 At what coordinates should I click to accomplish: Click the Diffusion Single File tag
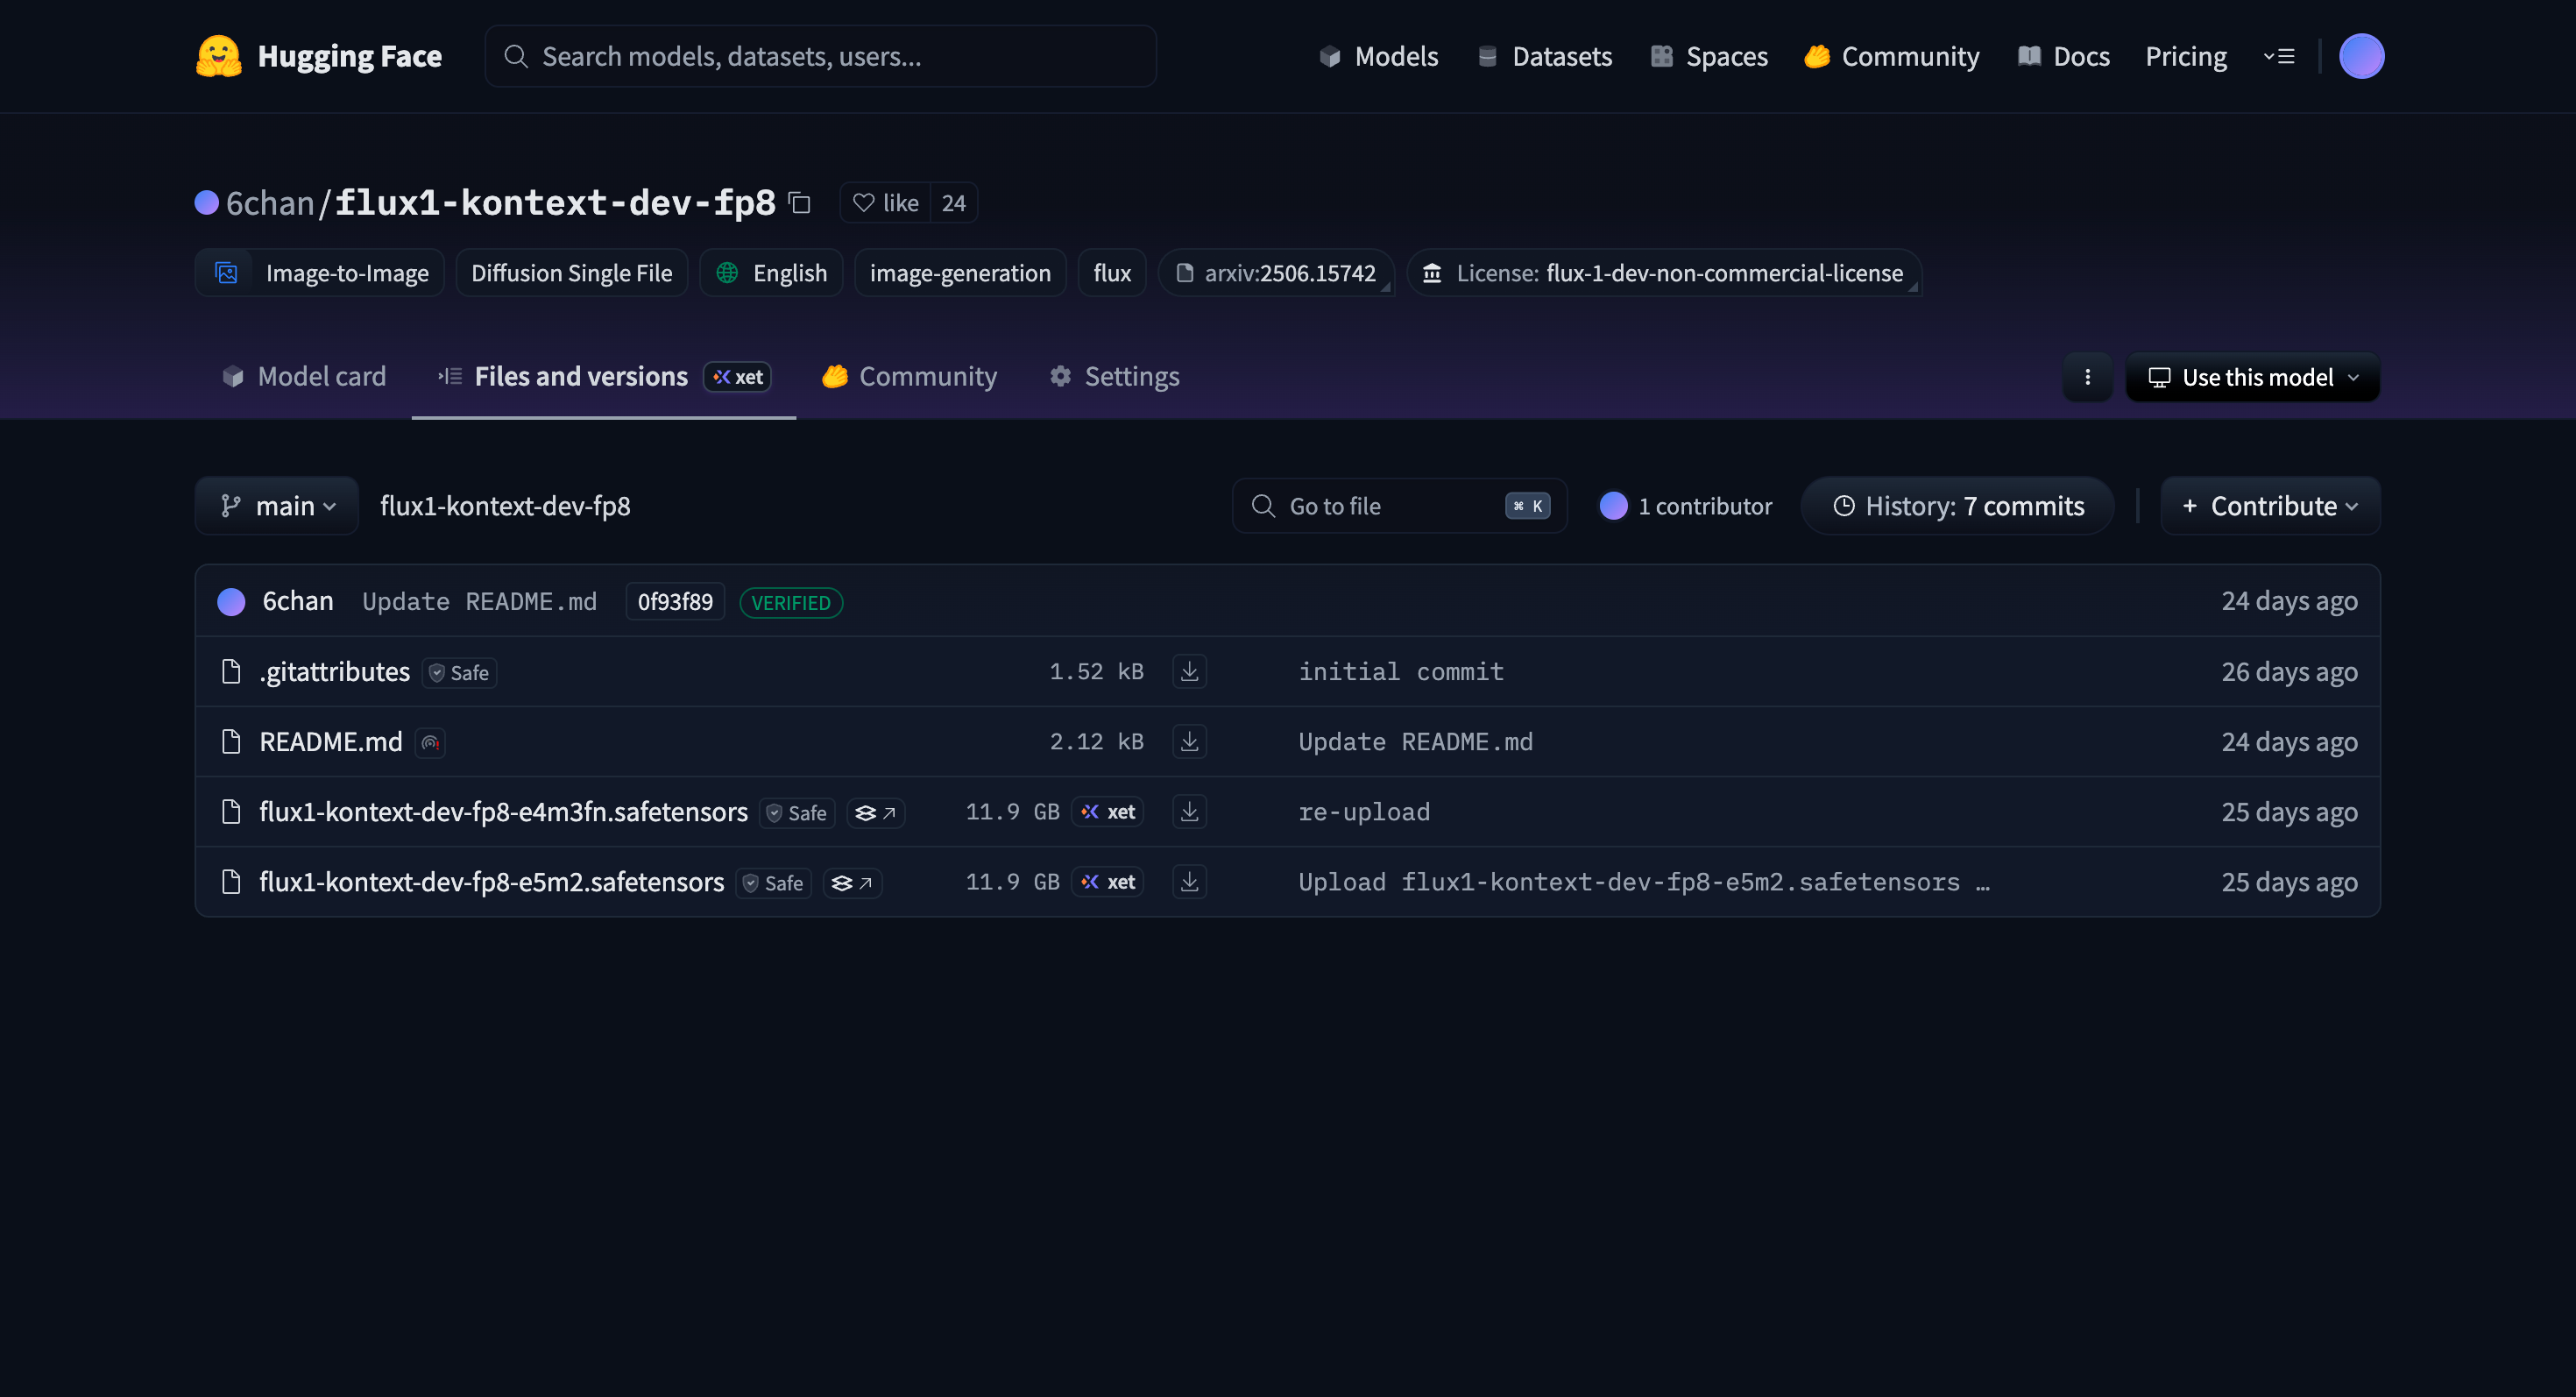click(572, 273)
